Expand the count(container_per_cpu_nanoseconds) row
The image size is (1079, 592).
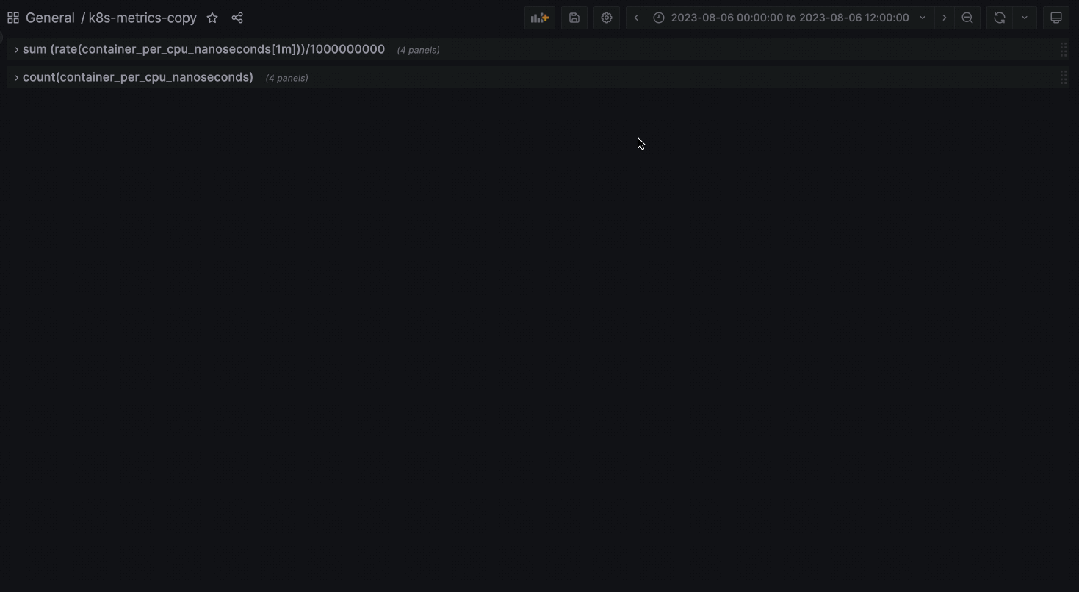pos(17,78)
